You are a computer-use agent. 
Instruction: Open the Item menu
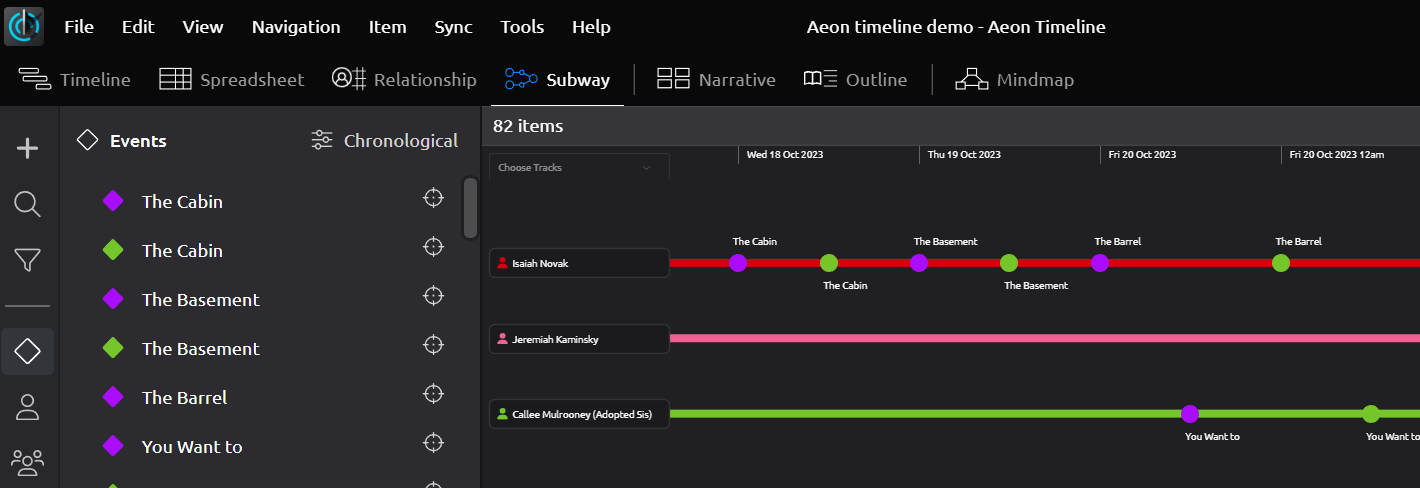coord(387,27)
